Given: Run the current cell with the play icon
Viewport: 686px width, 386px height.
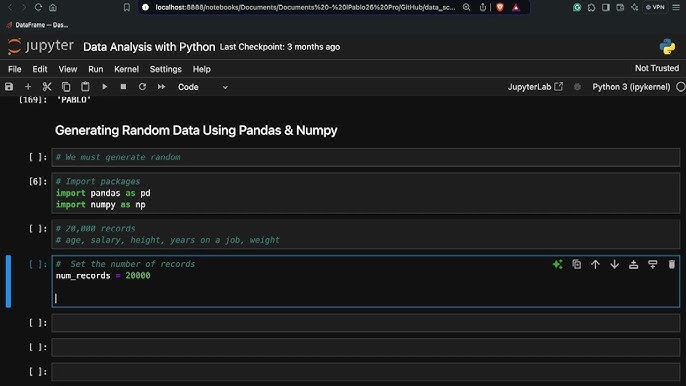Looking at the screenshot, I should click(x=105, y=87).
